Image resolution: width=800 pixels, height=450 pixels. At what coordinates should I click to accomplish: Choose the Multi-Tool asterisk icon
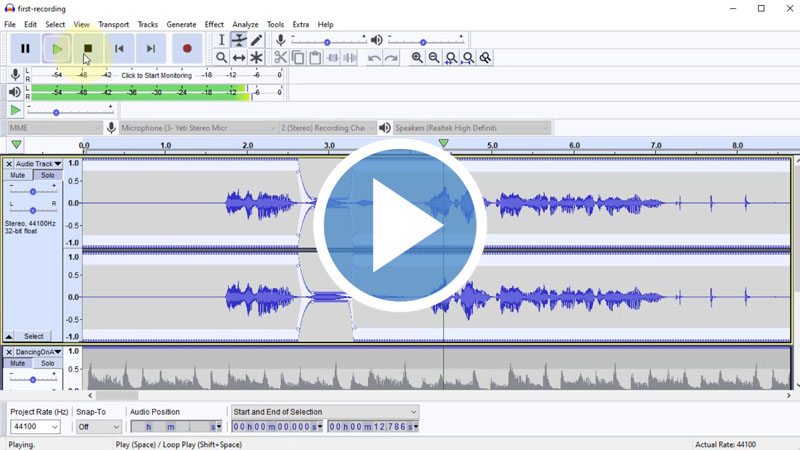pos(257,58)
